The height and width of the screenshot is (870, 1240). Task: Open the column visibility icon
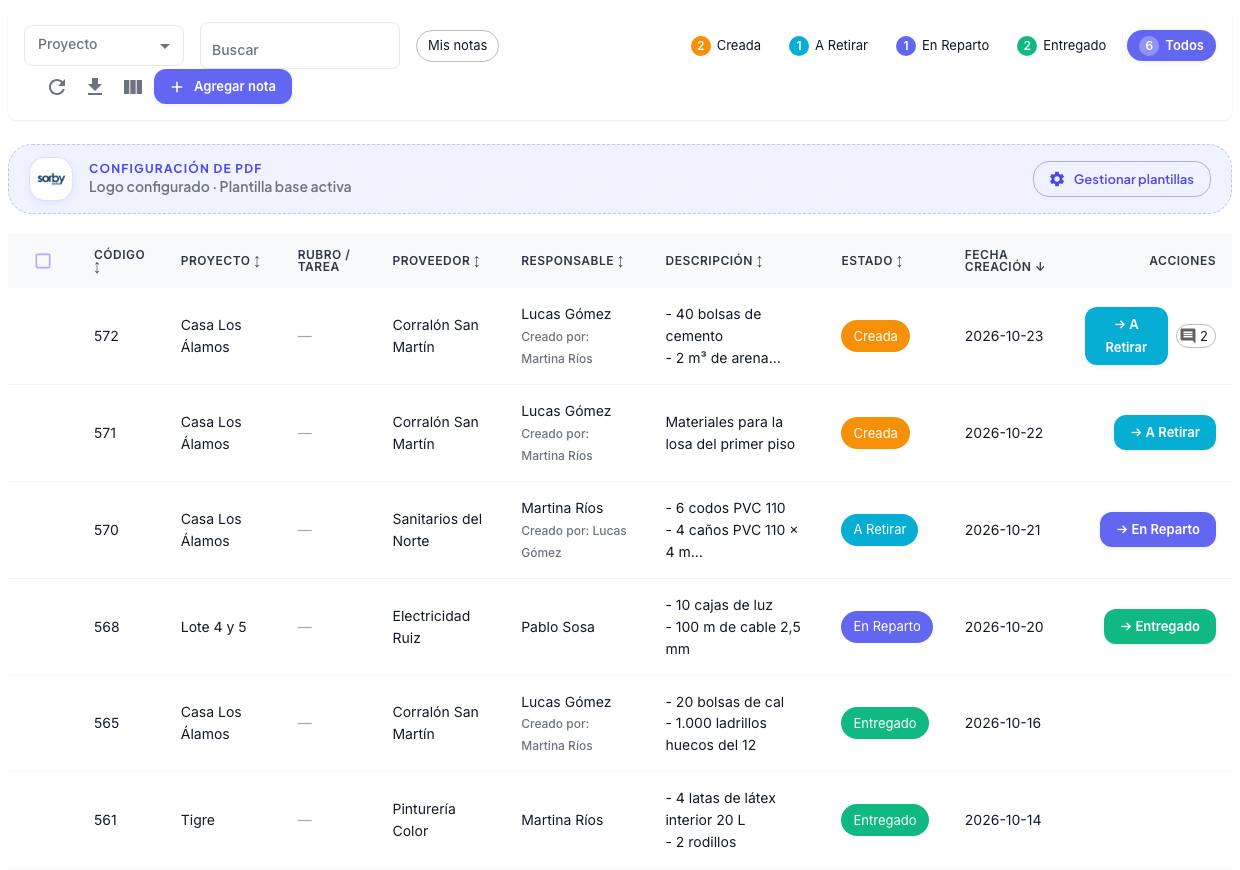[x=133, y=87]
